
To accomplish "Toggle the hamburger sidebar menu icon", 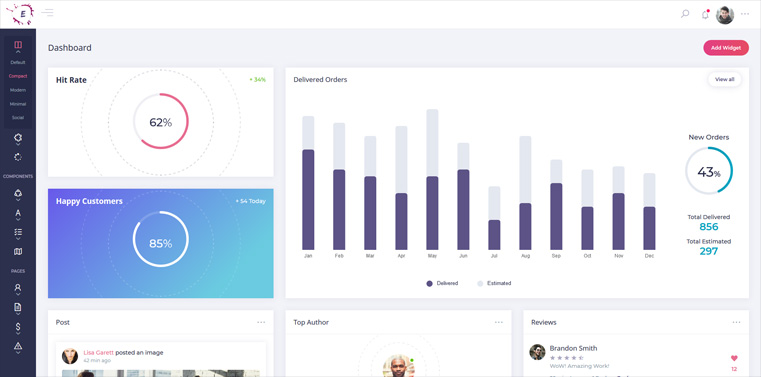I will tap(47, 13).
